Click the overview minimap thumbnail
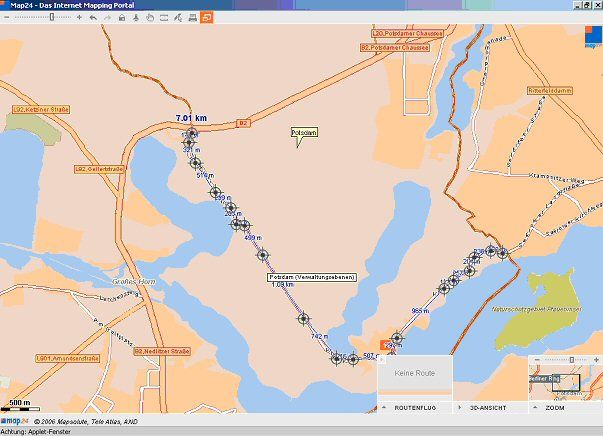Screen dimensions: 603x436 tap(565, 383)
